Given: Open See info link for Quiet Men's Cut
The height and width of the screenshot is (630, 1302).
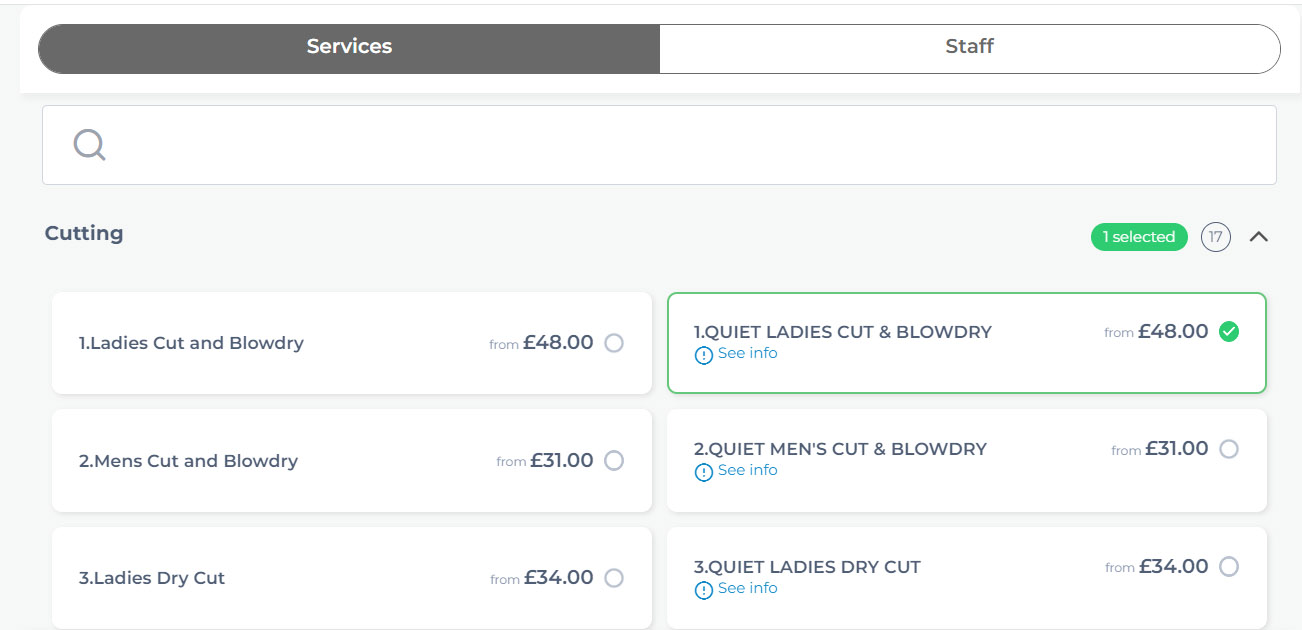Looking at the screenshot, I should point(747,470).
